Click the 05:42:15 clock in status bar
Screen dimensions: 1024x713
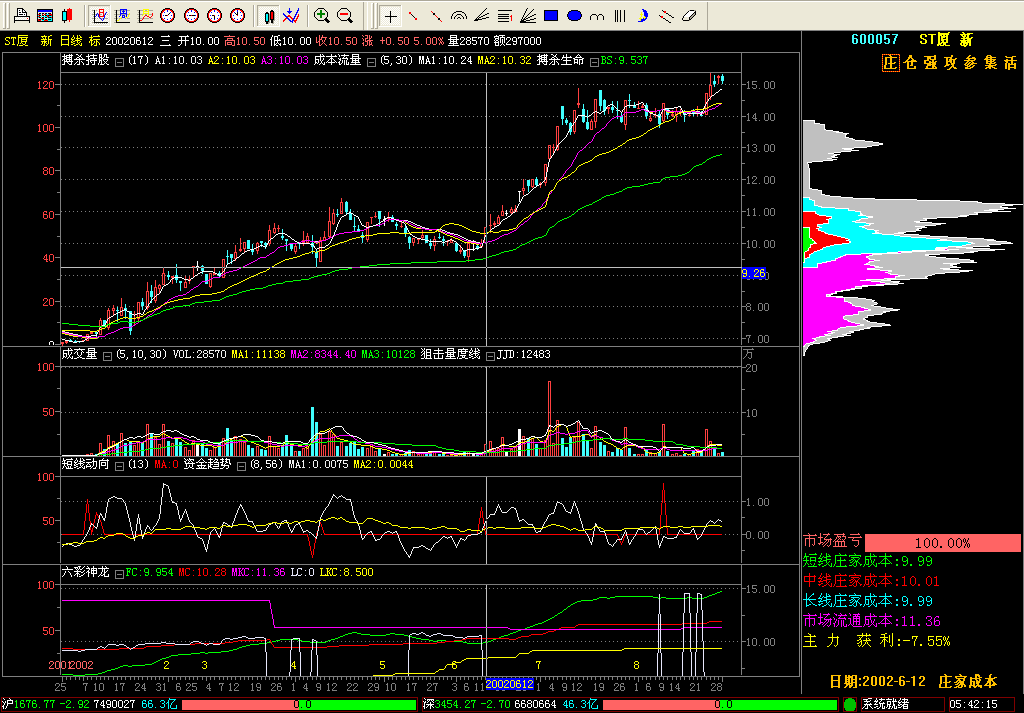coord(974,705)
